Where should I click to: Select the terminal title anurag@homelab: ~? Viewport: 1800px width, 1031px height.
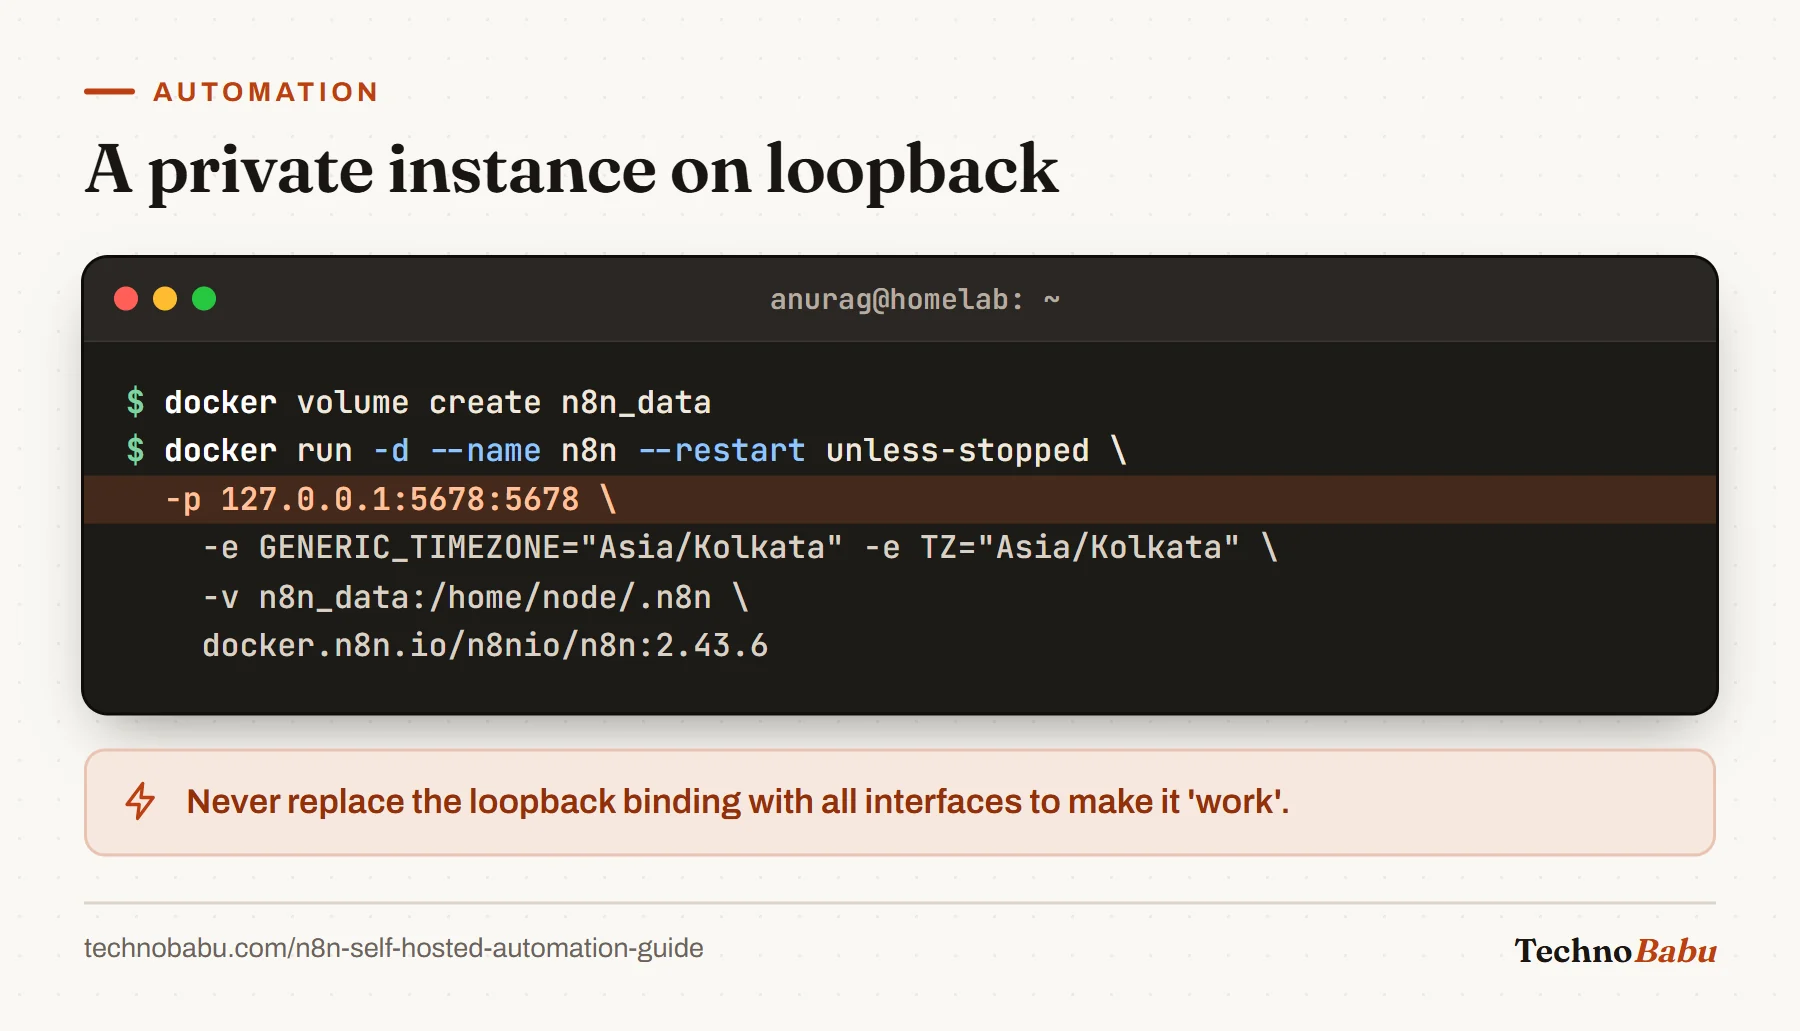914,299
